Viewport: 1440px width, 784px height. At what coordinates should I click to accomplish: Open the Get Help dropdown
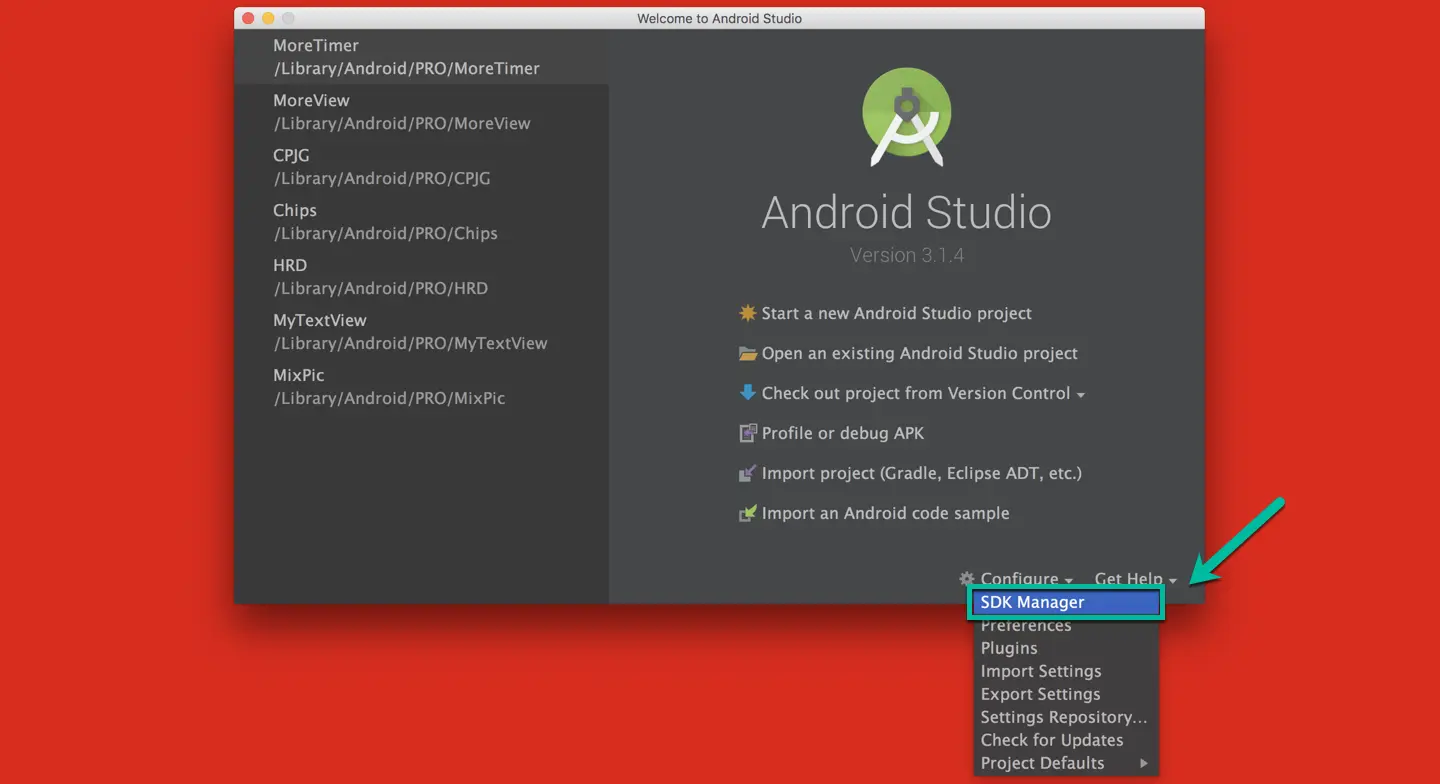(x=1129, y=579)
